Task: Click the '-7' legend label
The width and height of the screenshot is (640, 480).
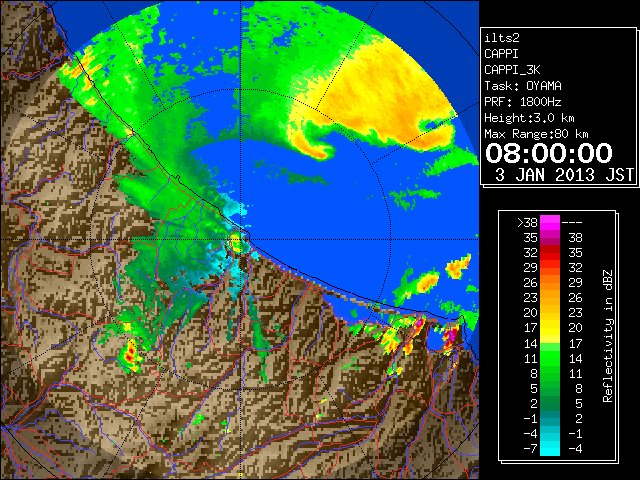Action: [x=530, y=448]
